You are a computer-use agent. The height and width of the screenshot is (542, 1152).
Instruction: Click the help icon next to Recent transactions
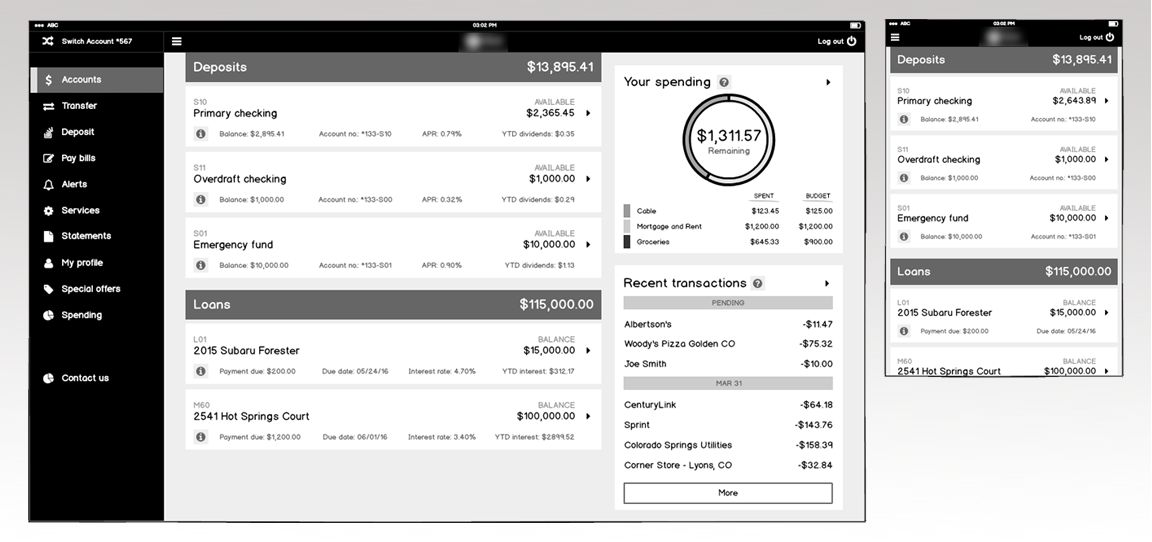(758, 283)
